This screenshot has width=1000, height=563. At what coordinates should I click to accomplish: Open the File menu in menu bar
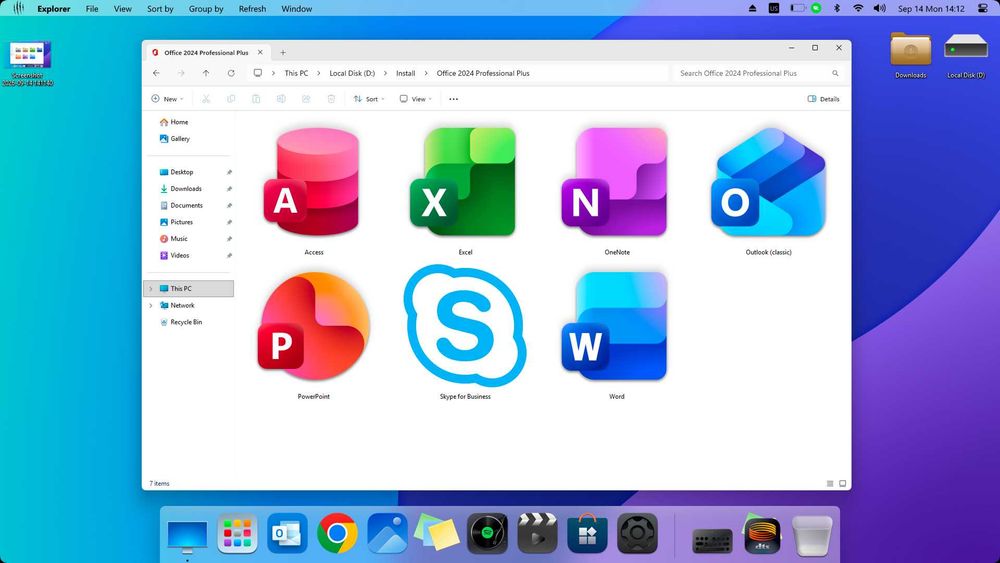point(92,9)
